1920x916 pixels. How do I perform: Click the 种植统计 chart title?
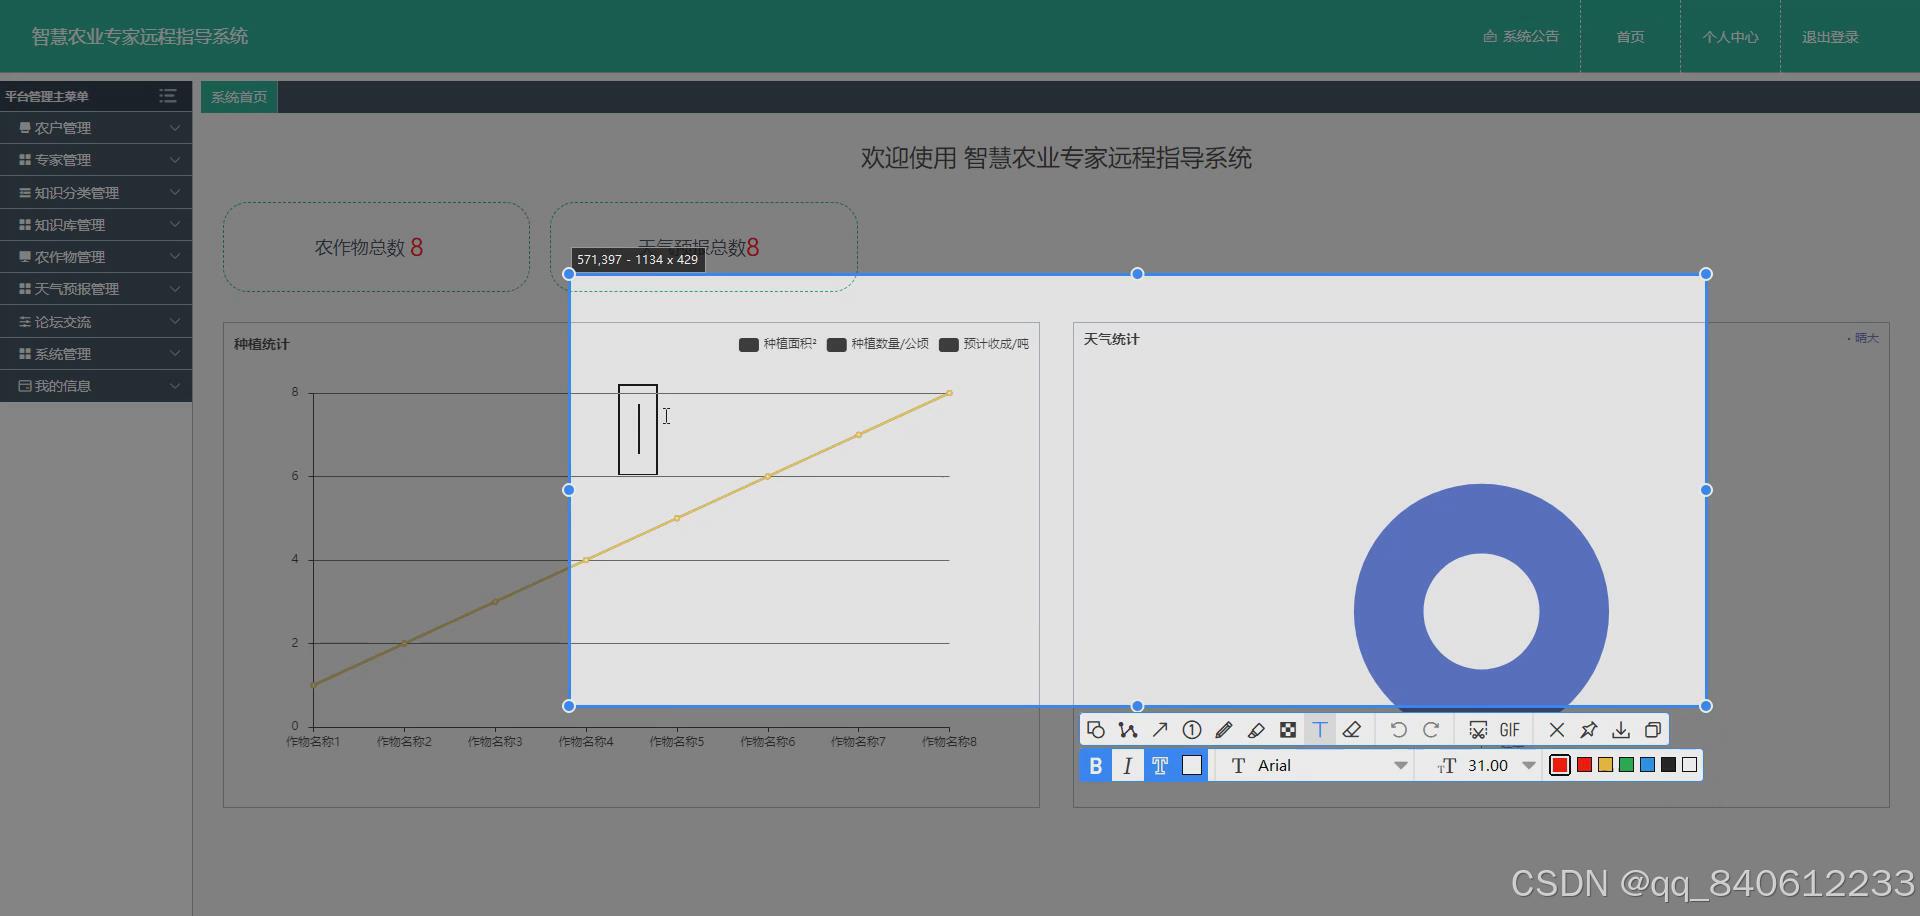(262, 344)
